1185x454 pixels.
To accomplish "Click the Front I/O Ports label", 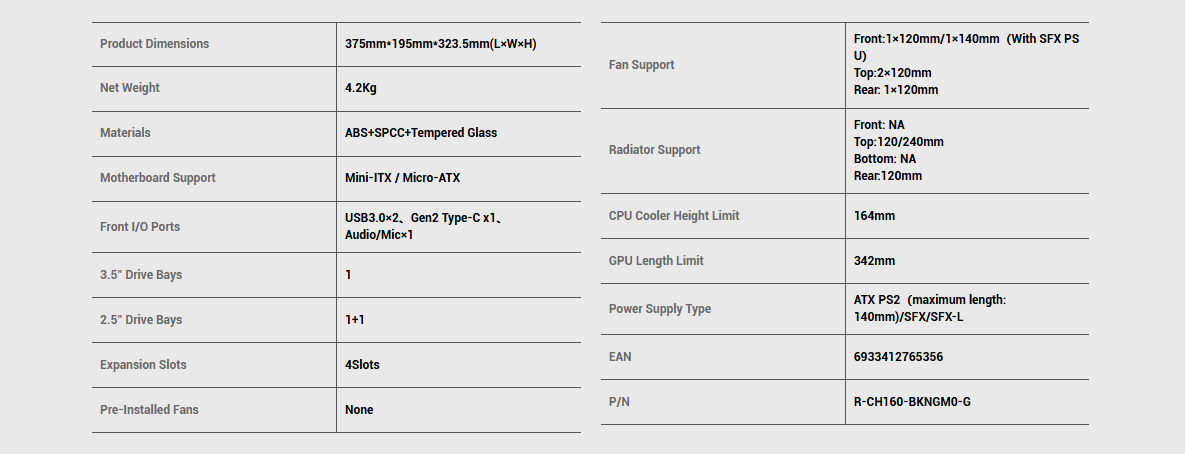I will [x=140, y=227].
